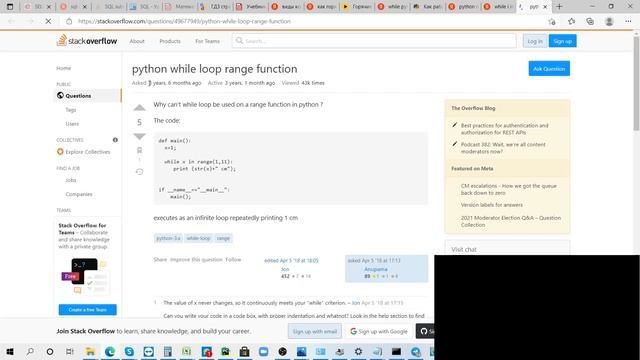This screenshot has height=360, width=640.
Task: Click the question title heading
Action: coord(214,69)
